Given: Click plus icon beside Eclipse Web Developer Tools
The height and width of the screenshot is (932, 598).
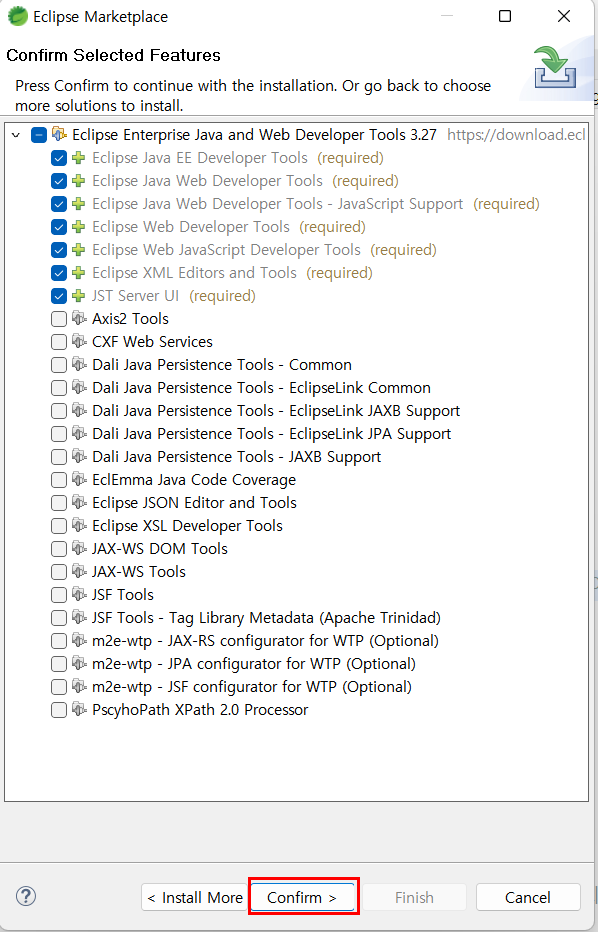Looking at the screenshot, I should 78,227.
